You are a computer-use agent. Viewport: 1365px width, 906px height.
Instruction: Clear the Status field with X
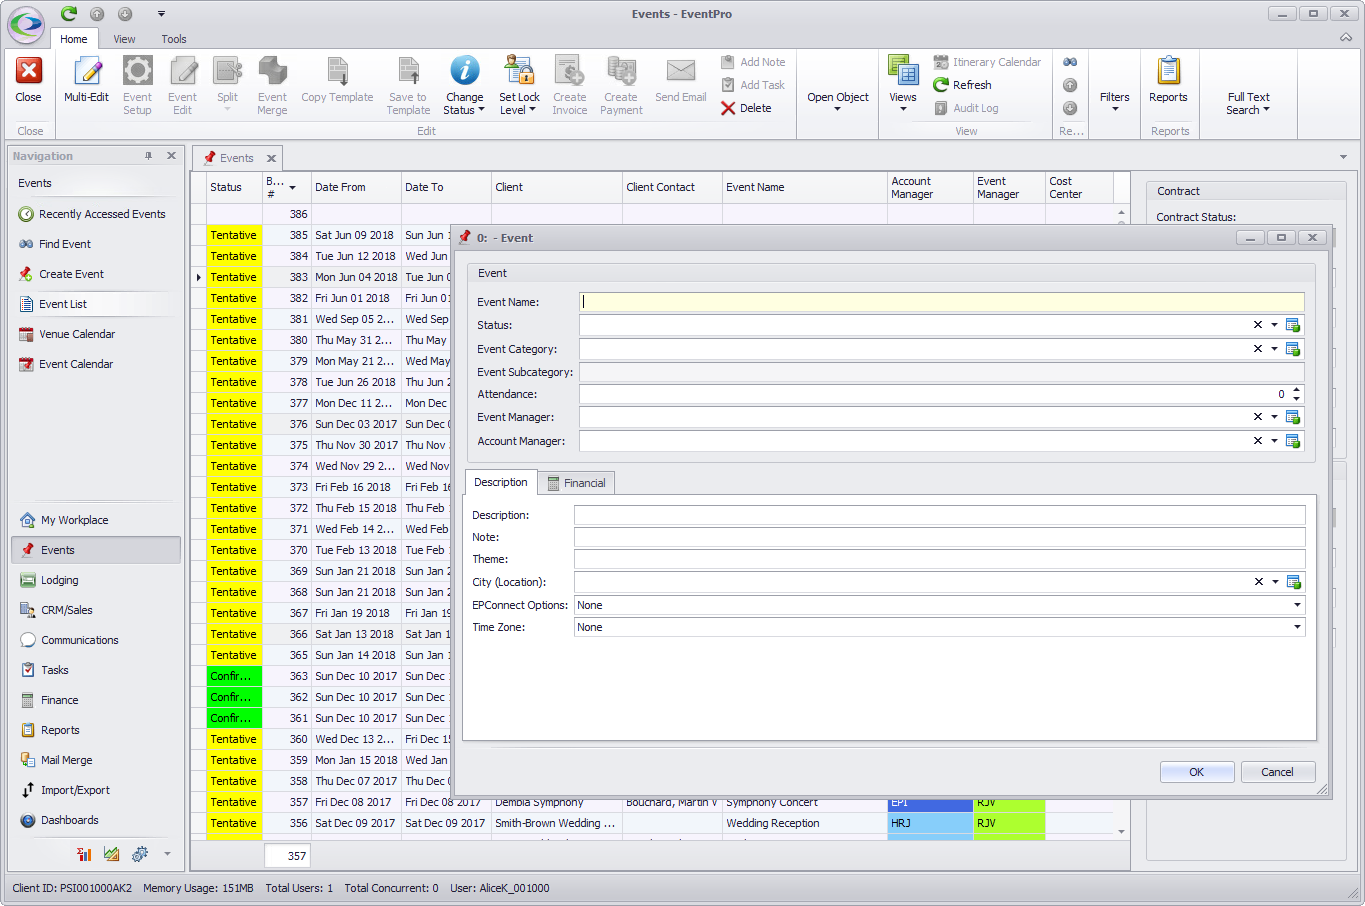(1258, 325)
